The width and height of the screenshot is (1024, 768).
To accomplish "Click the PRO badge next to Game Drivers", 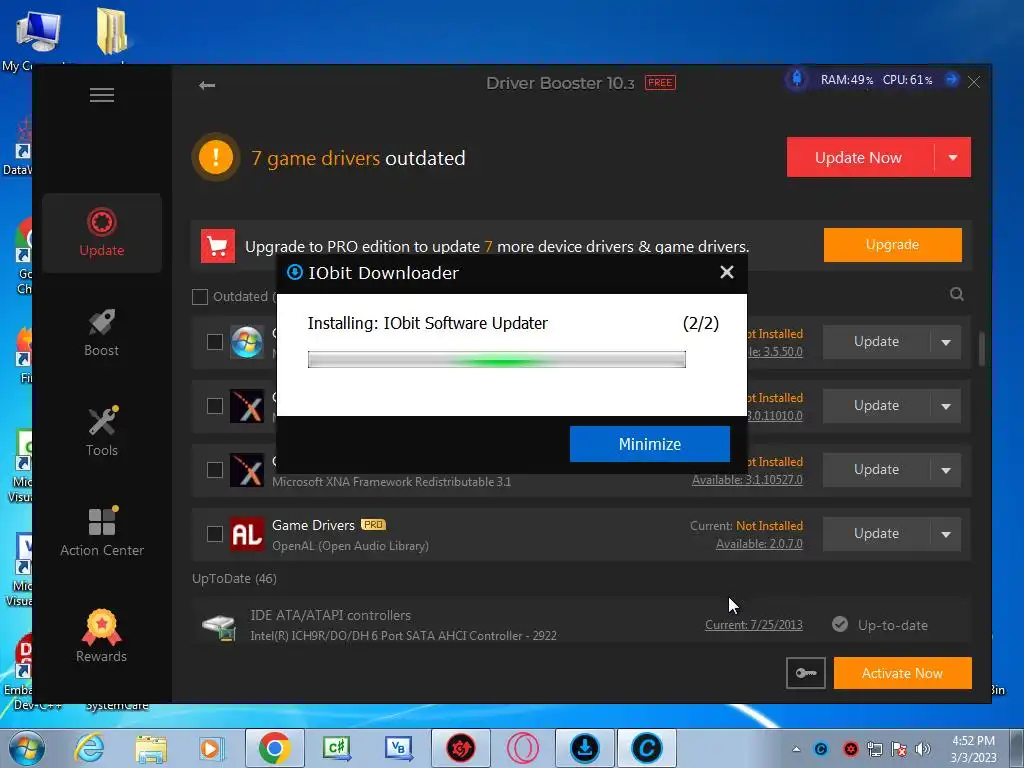I will coord(373,524).
